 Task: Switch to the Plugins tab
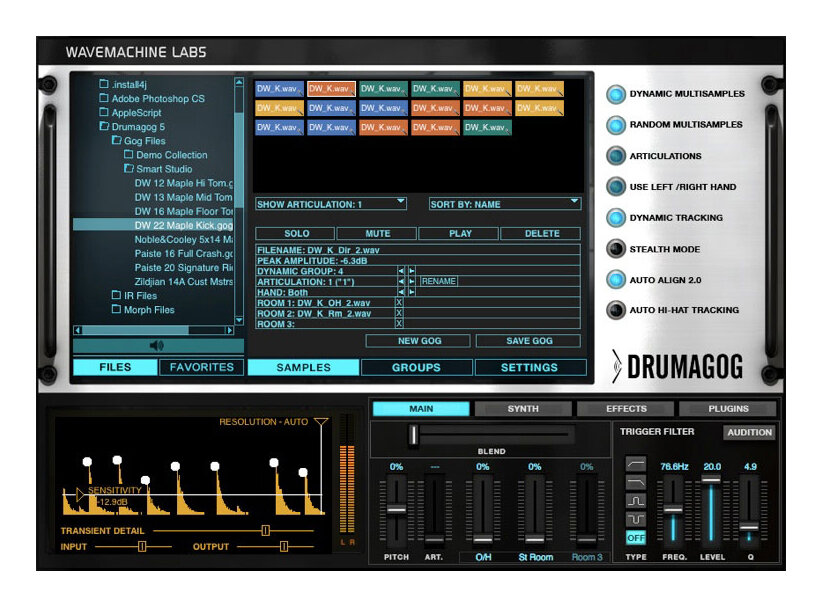[x=728, y=408]
